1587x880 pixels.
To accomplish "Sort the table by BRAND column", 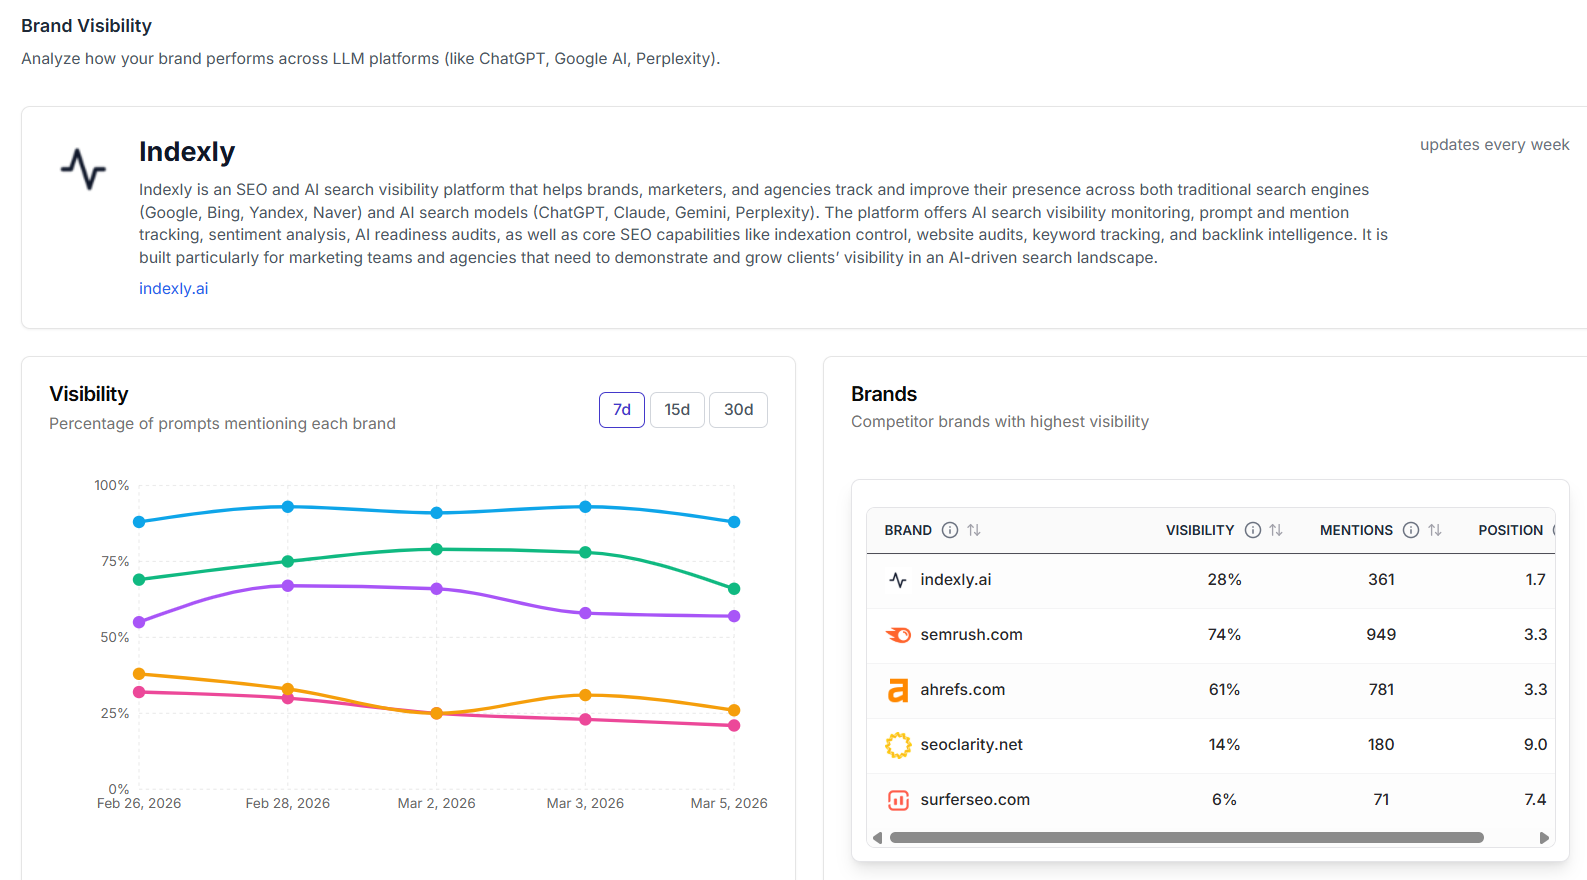I will click(974, 530).
